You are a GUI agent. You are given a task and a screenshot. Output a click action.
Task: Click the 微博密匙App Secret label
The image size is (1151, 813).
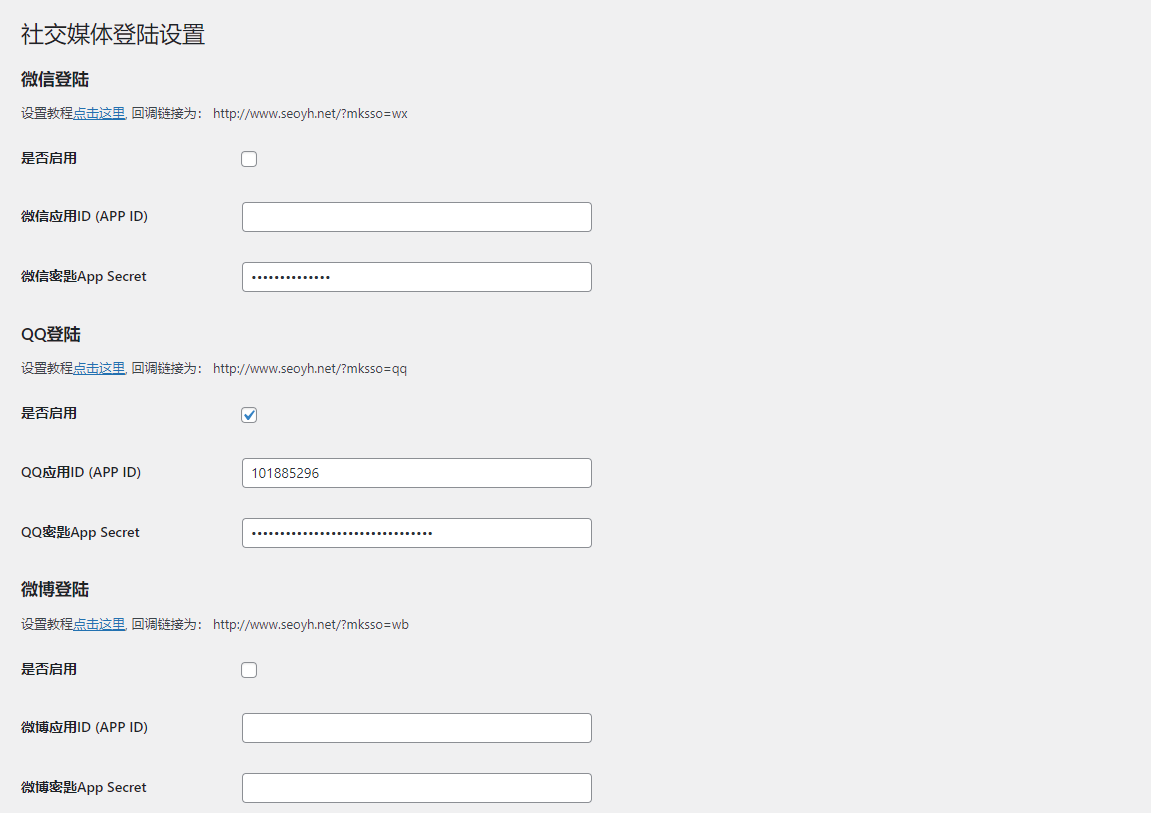(84, 787)
